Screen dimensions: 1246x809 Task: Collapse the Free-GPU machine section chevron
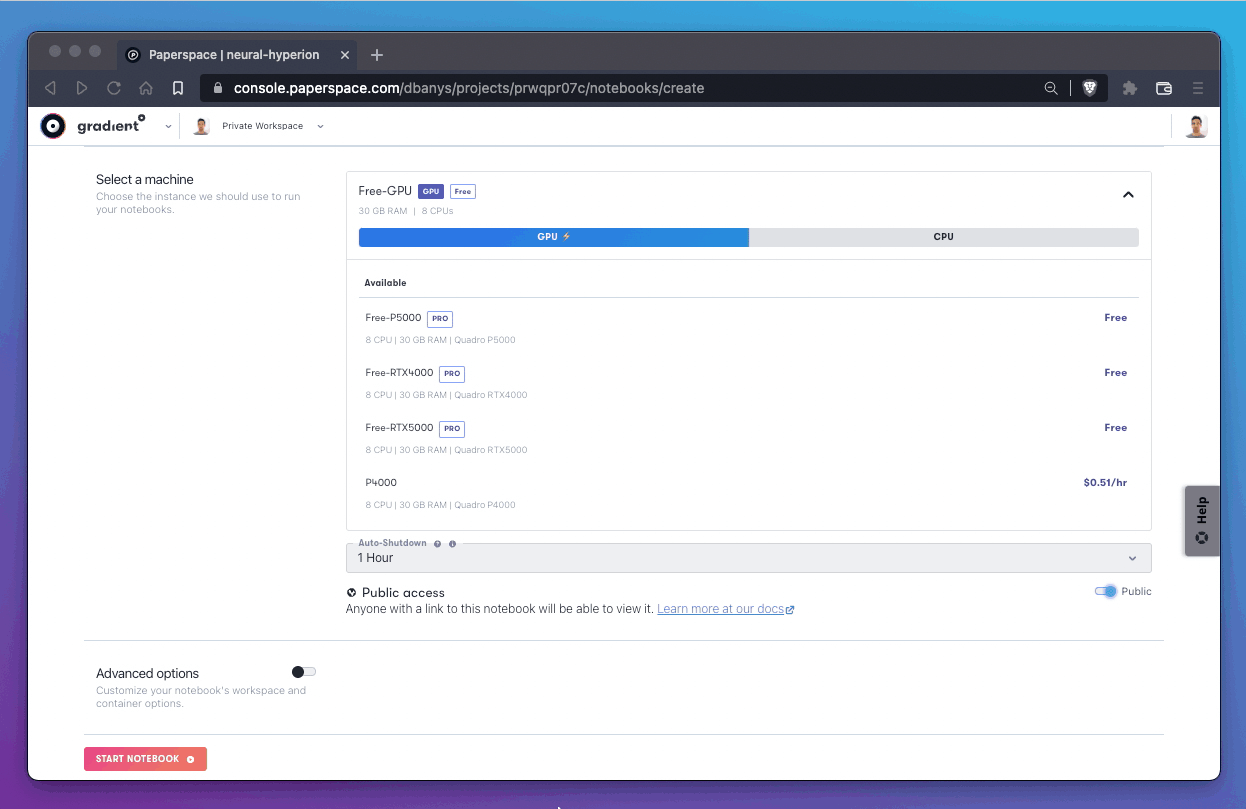1128,194
